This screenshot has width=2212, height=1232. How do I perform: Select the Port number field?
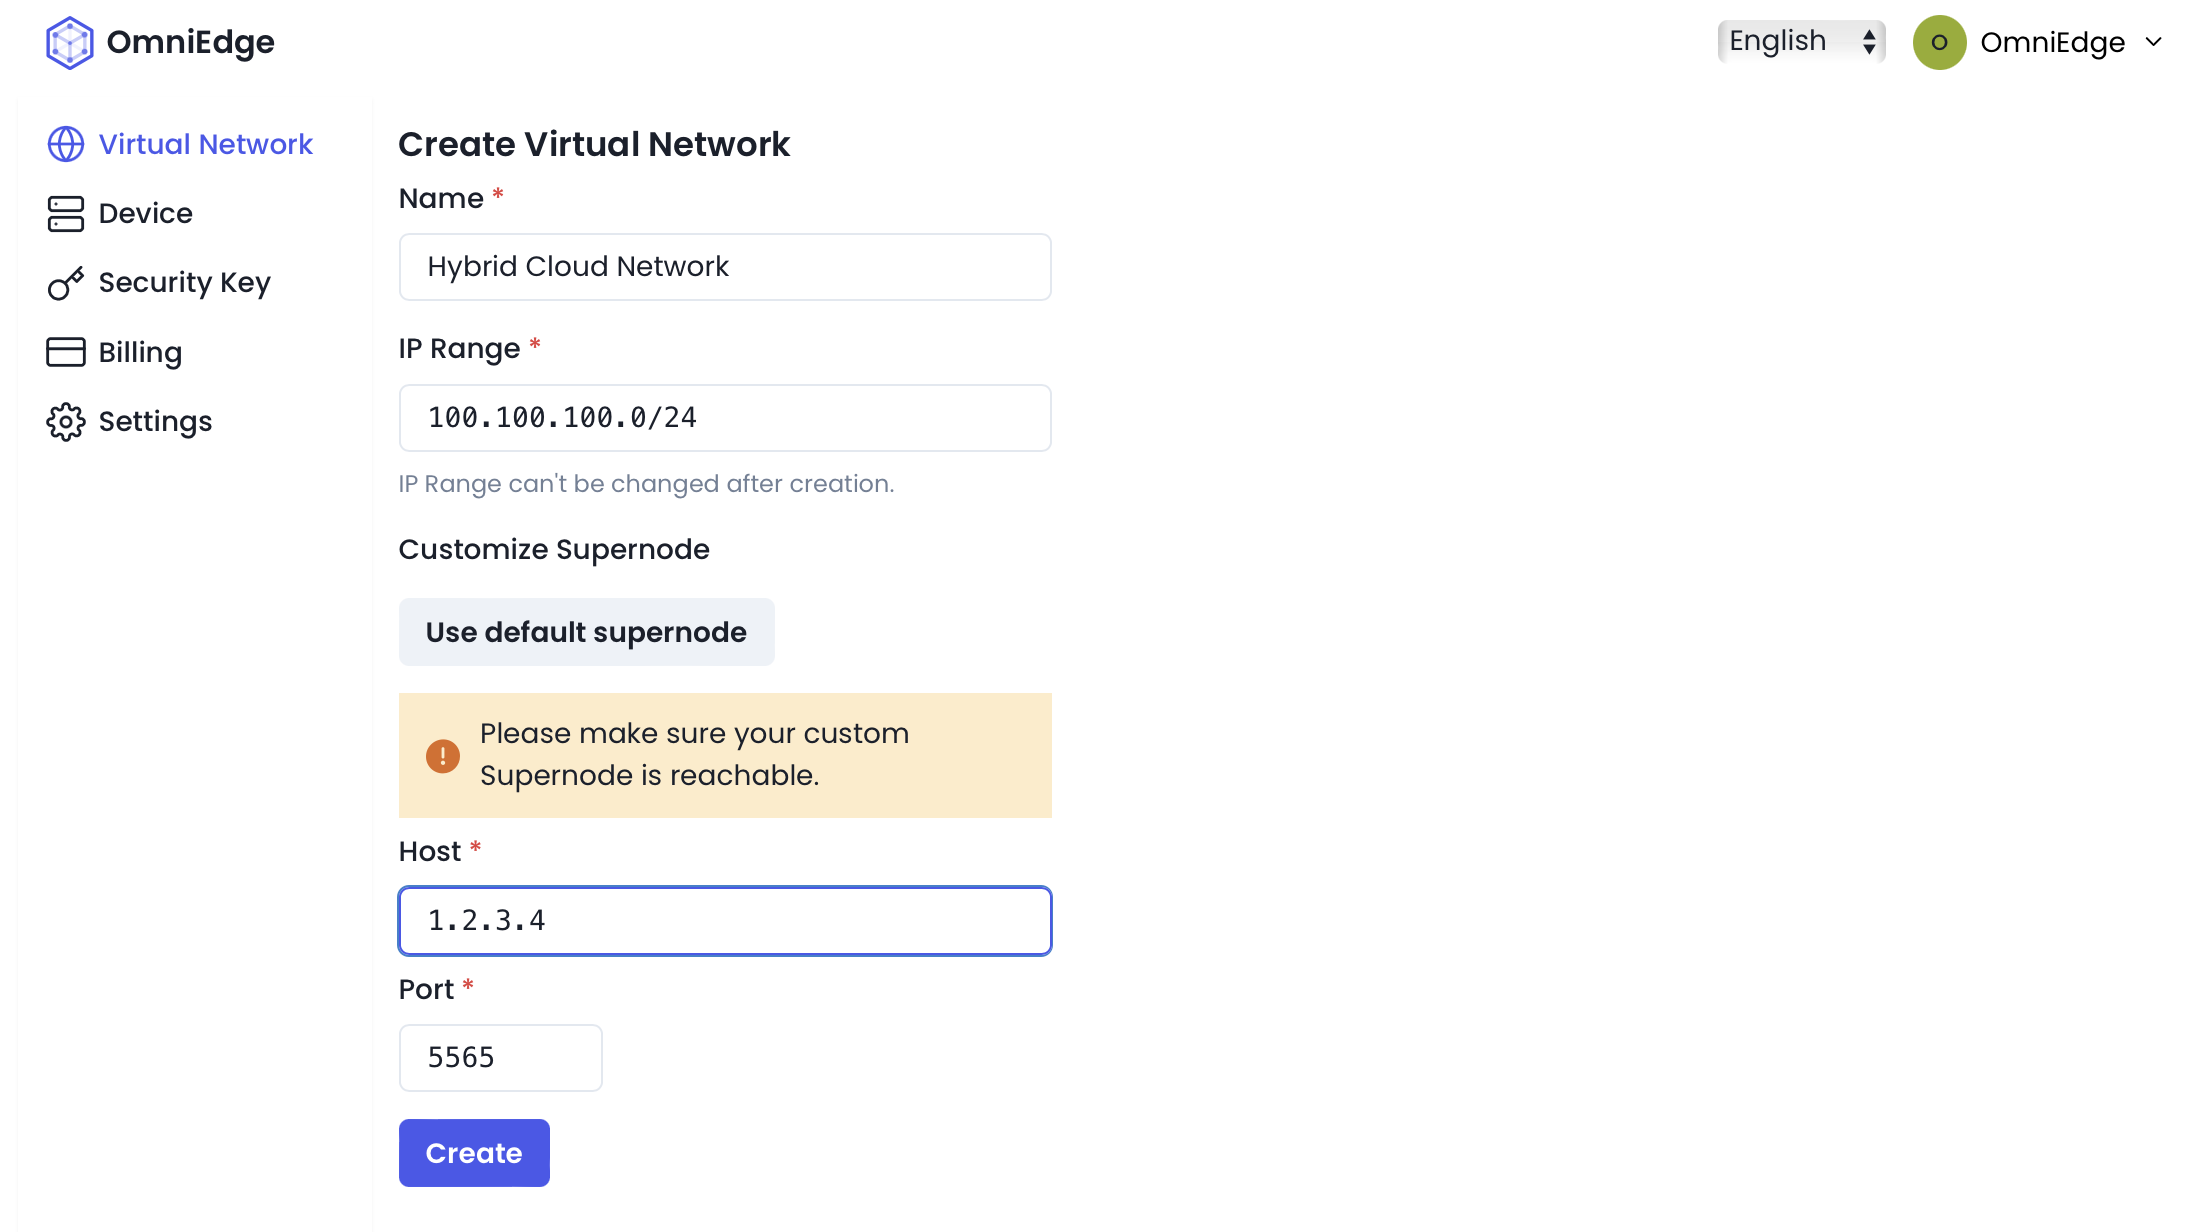point(500,1058)
